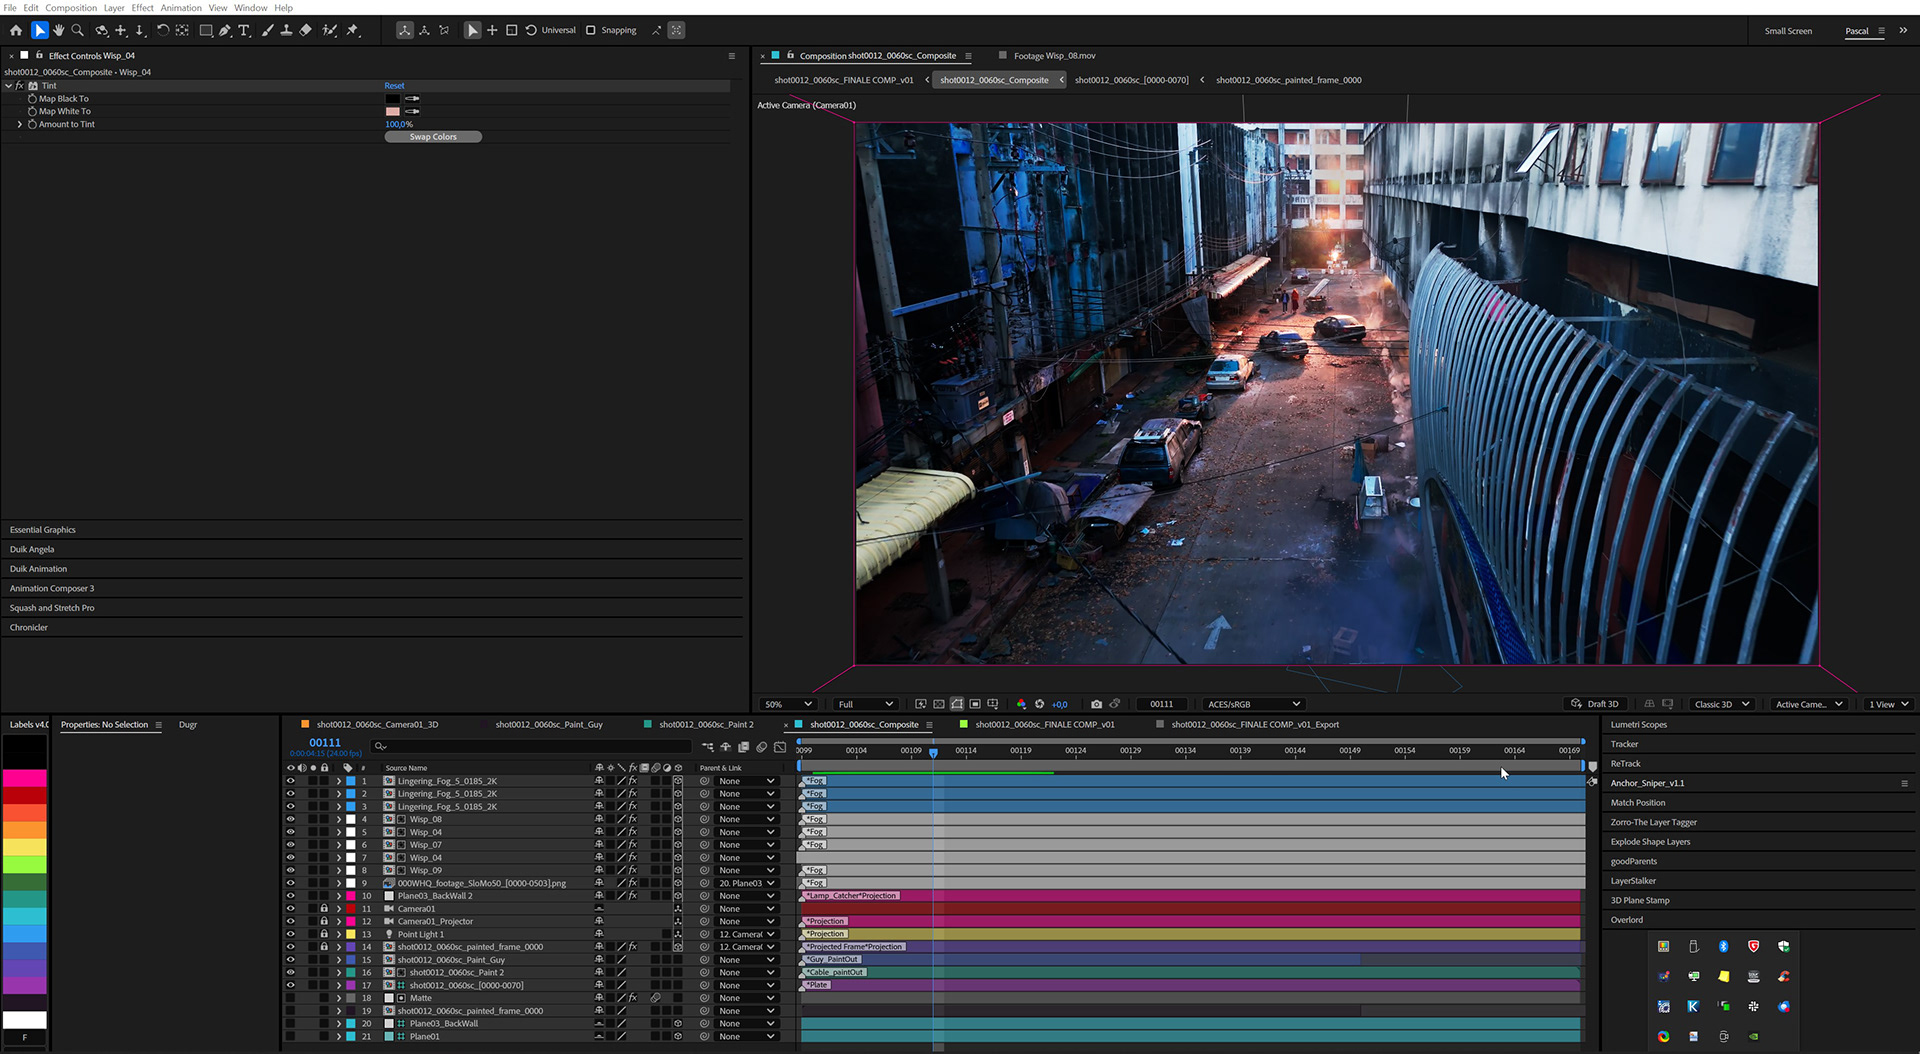Choose the Horizontal Type tool

(x=244, y=31)
